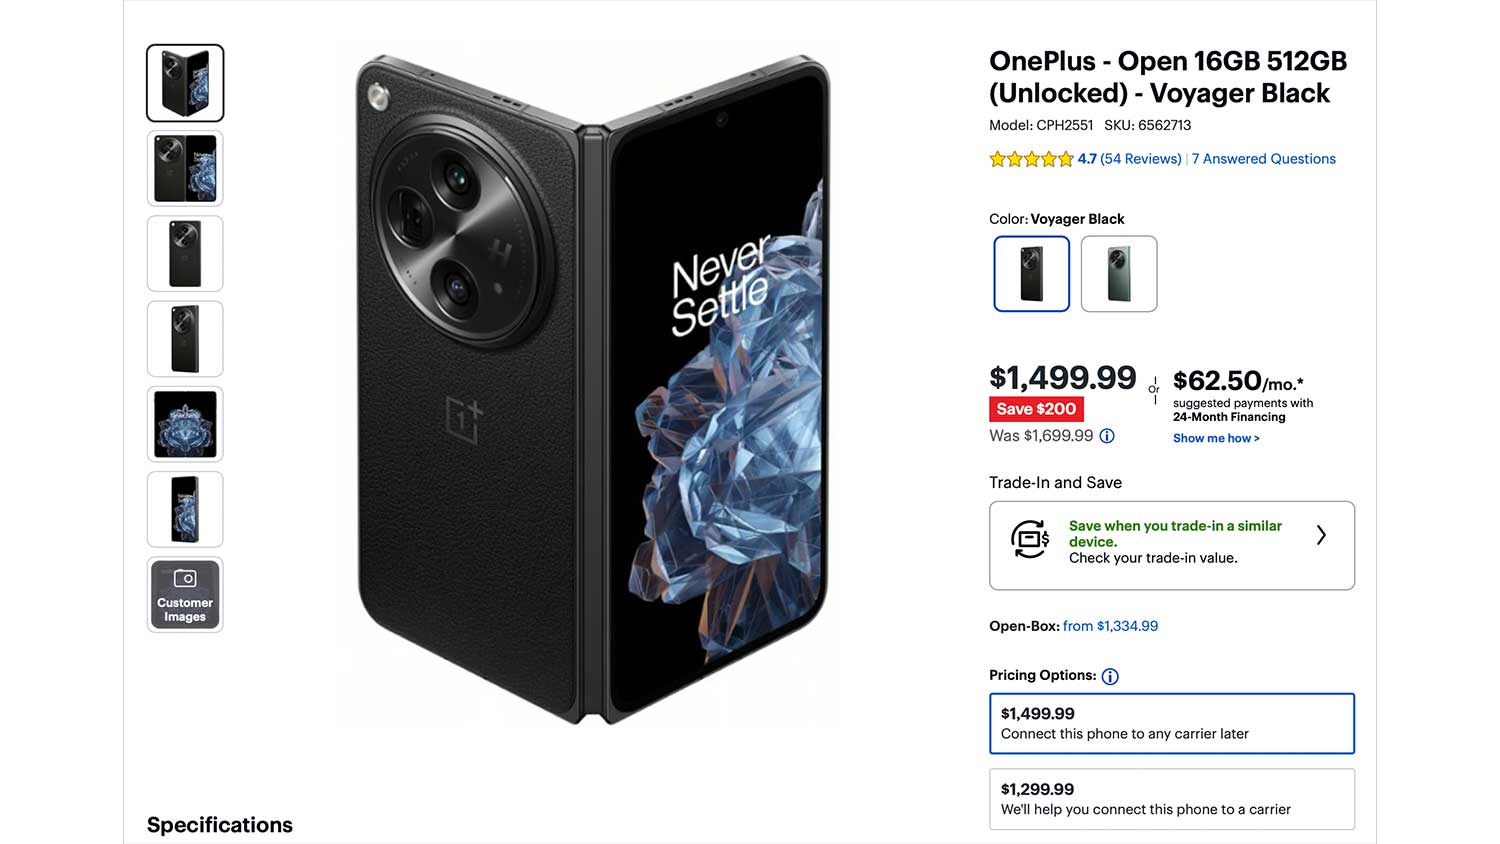View the second thumbnail showing two phones

pyautogui.click(x=185, y=168)
